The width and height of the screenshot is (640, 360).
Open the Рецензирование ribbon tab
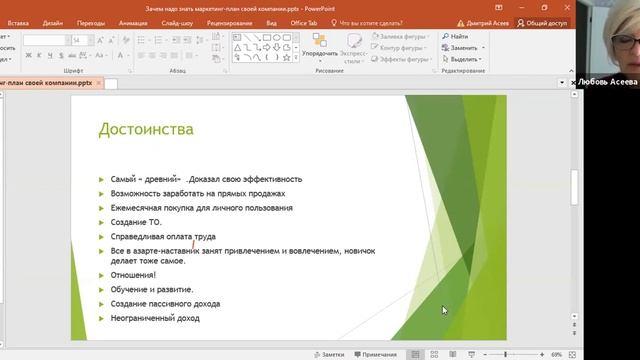229,23
